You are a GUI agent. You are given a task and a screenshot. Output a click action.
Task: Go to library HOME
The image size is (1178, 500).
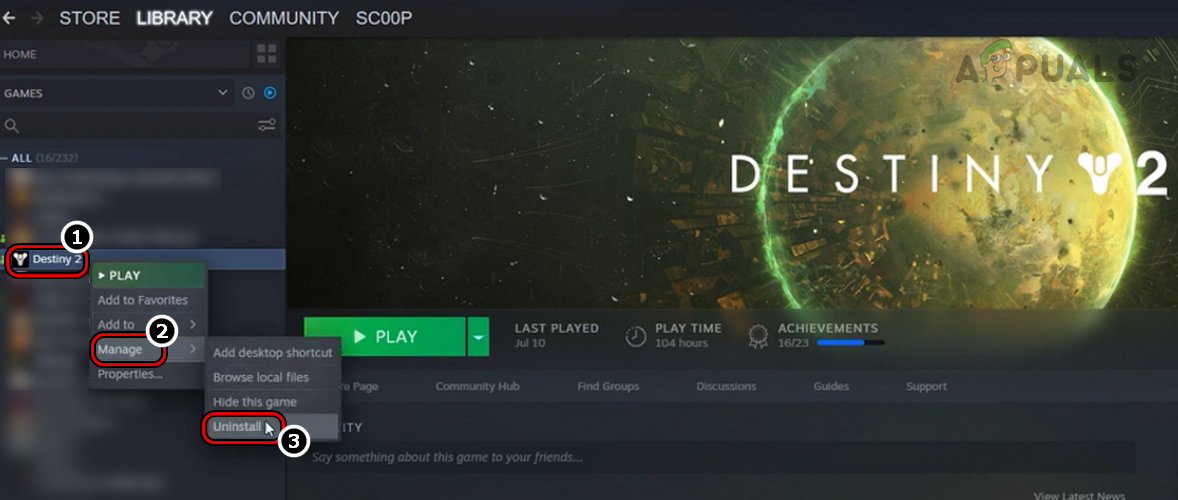tap(125, 55)
